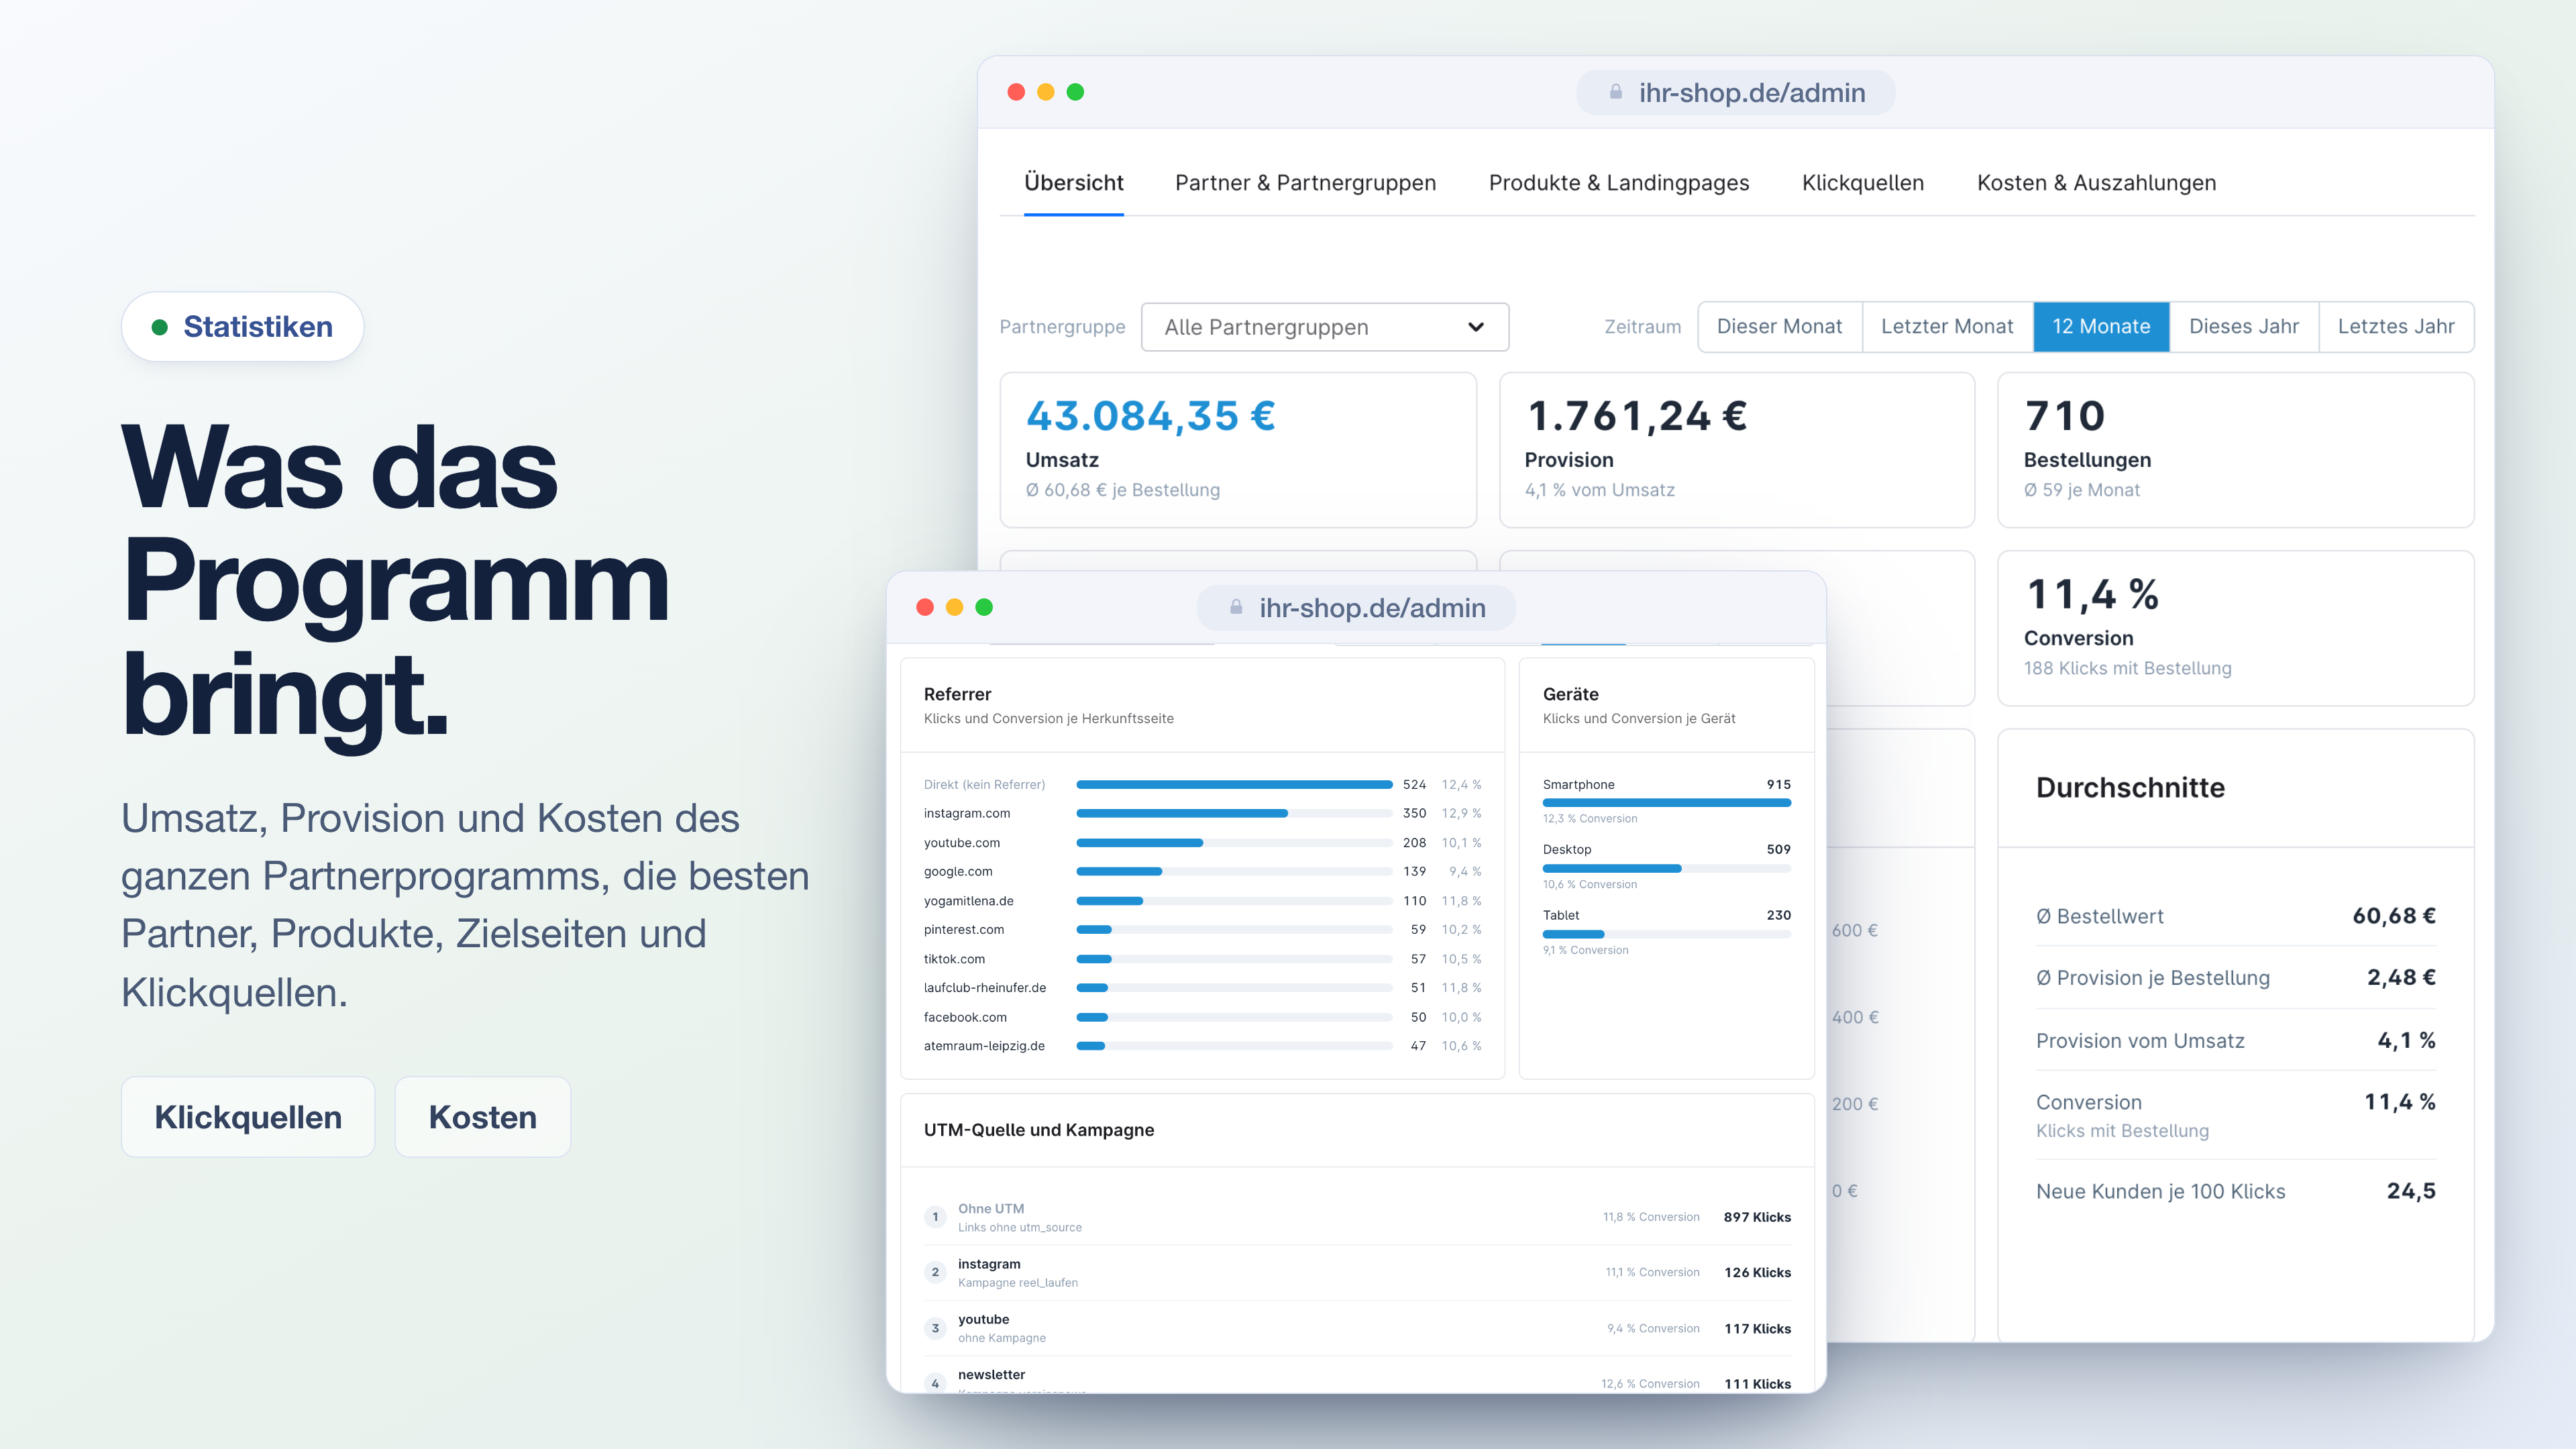
Task: Click yellow minimize dot of front window
Action: tap(954, 607)
